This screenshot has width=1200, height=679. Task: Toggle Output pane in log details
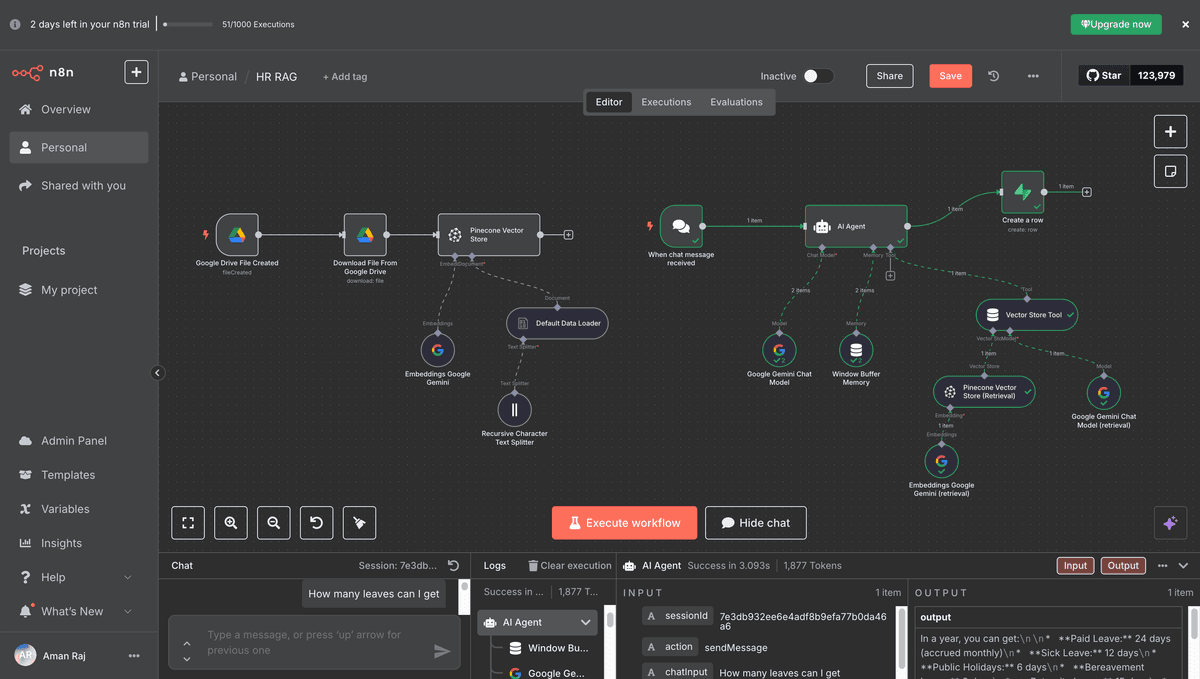1123,566
